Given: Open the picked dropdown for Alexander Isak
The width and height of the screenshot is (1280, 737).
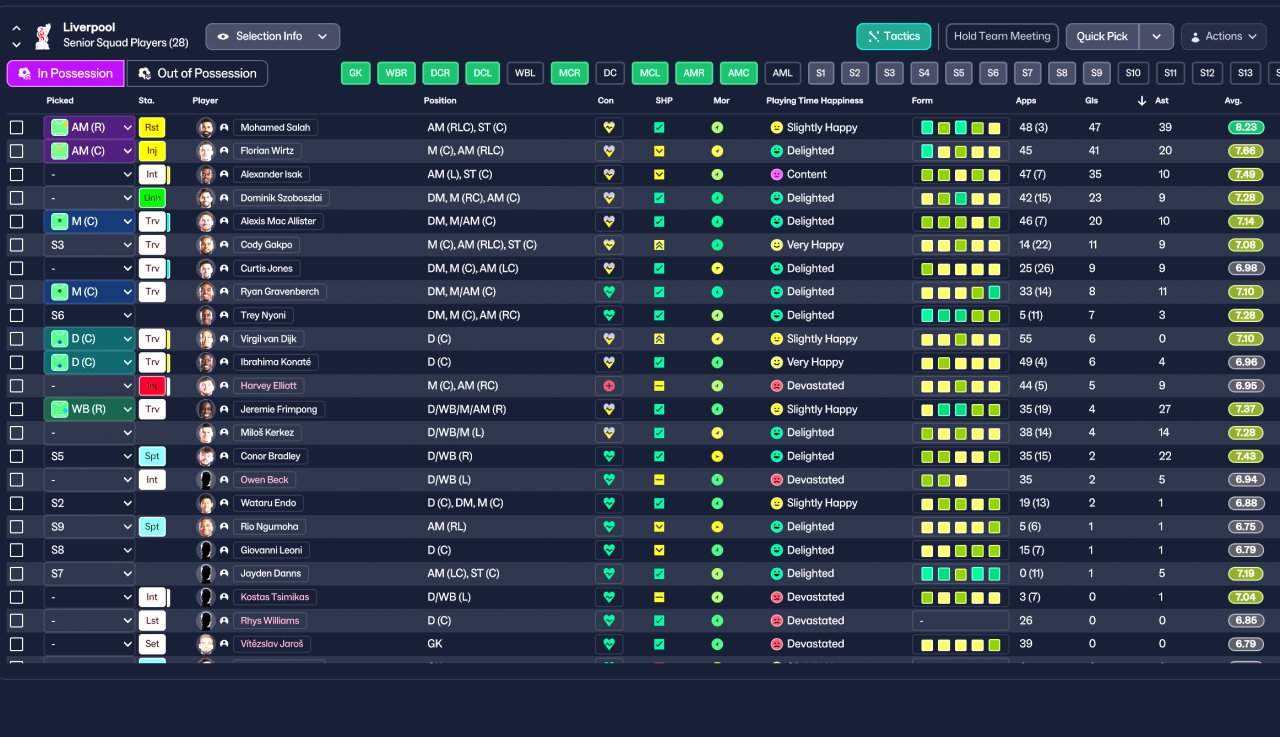Looking at the screenshot, I should (x=89, y=174).
